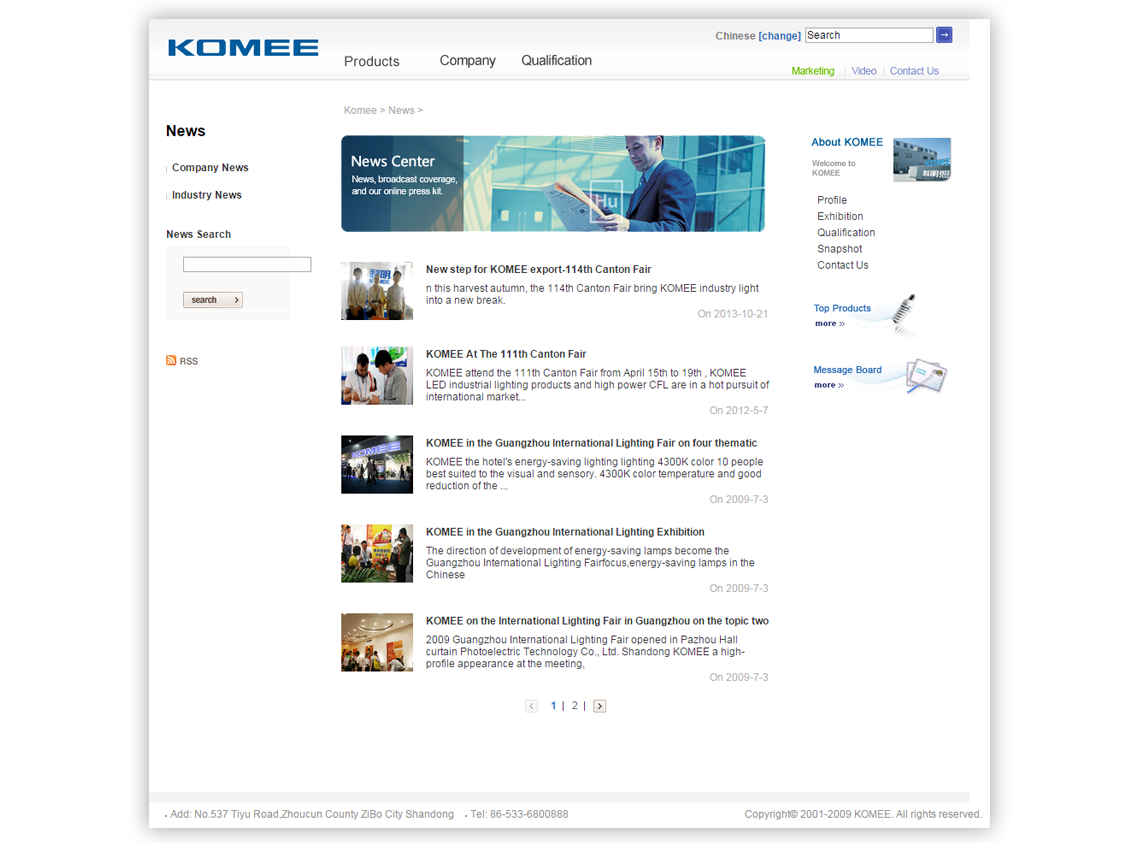1133x843 pixels.
Task: Click the Top Products title
Action: 843,308
